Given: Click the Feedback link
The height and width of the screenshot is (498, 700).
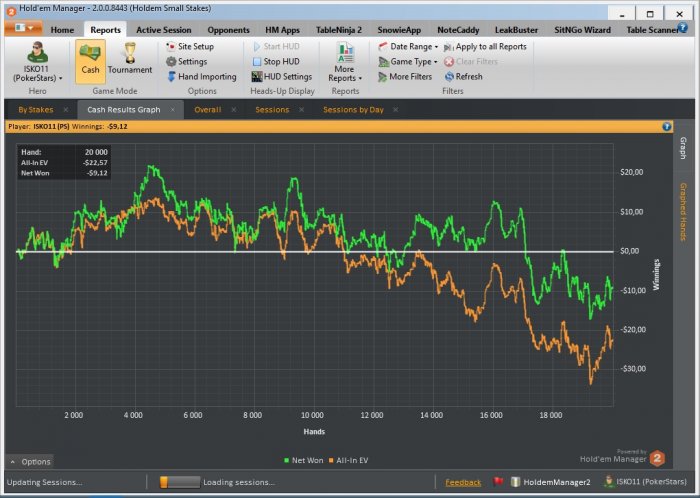Looking at the screenshot, I should click(463, 482).
